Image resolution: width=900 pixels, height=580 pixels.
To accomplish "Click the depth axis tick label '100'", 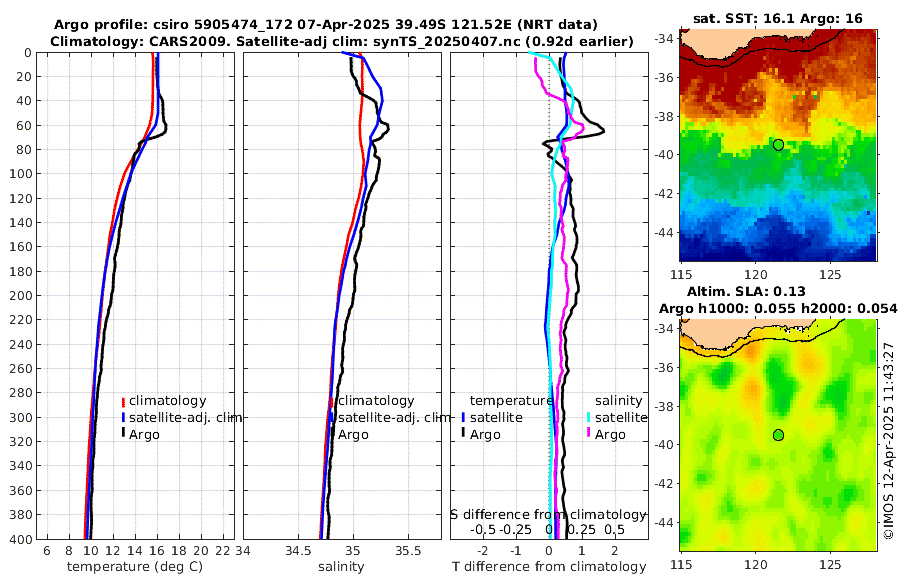I will 21,174.
